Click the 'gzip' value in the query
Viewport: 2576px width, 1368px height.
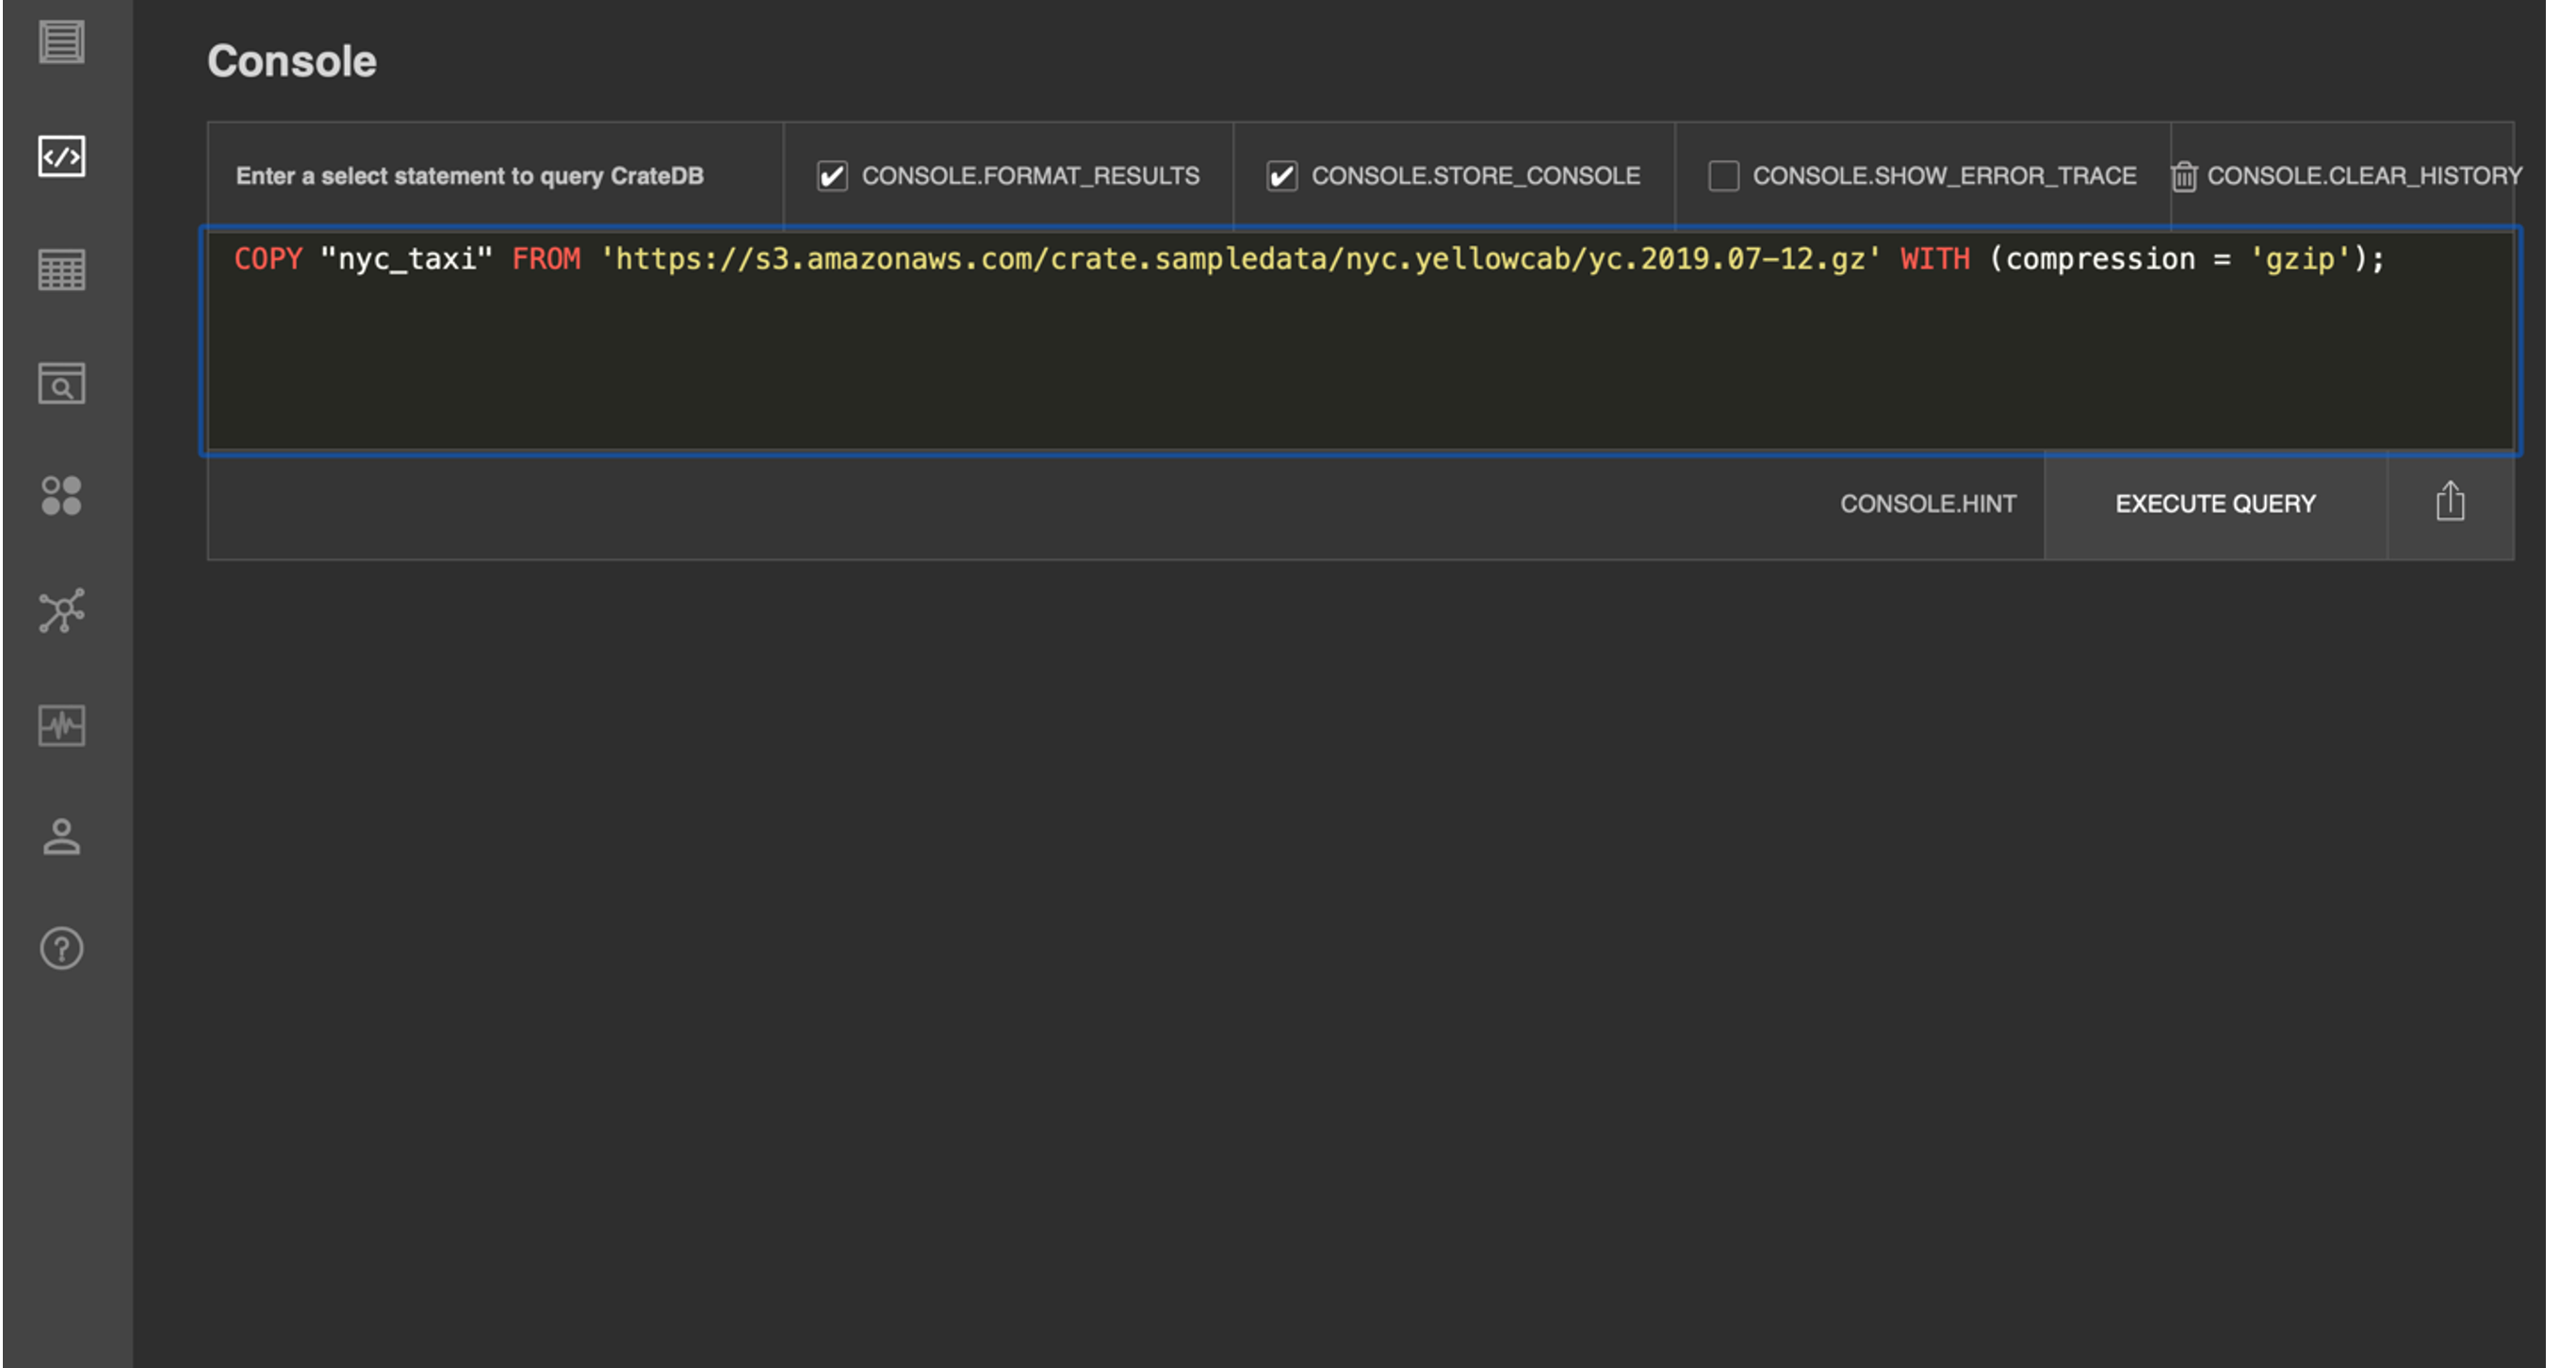(2300, 259)
